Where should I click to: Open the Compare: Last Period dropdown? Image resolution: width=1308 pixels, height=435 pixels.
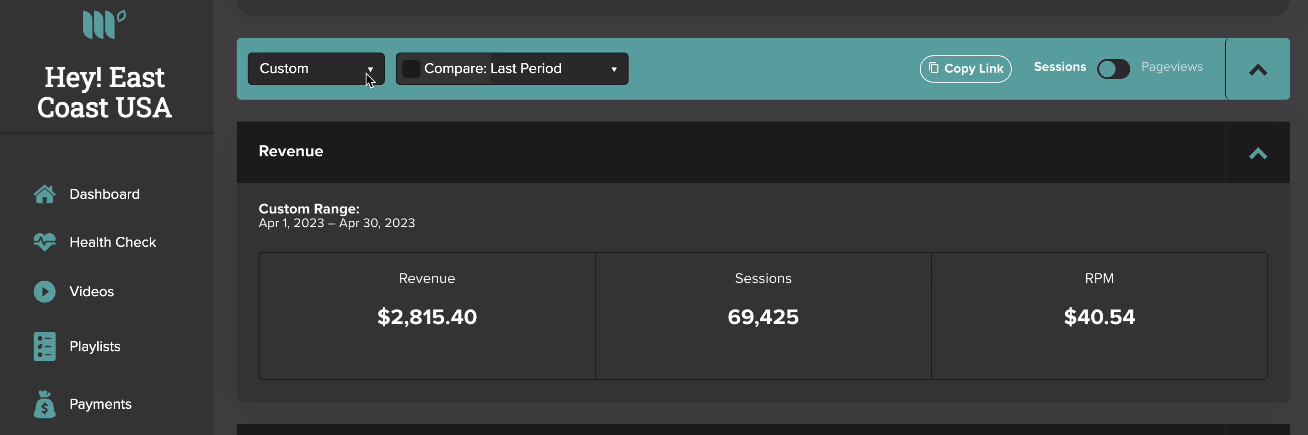pos(512,69)
